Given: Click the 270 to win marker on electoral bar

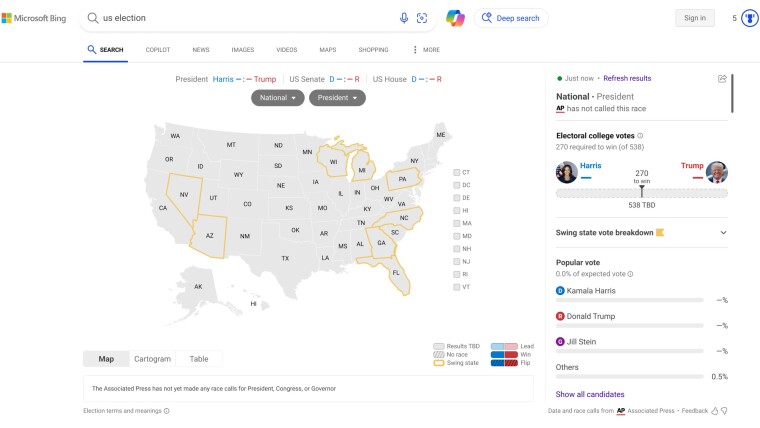Looking at the screenshot, I should [642, 191].
